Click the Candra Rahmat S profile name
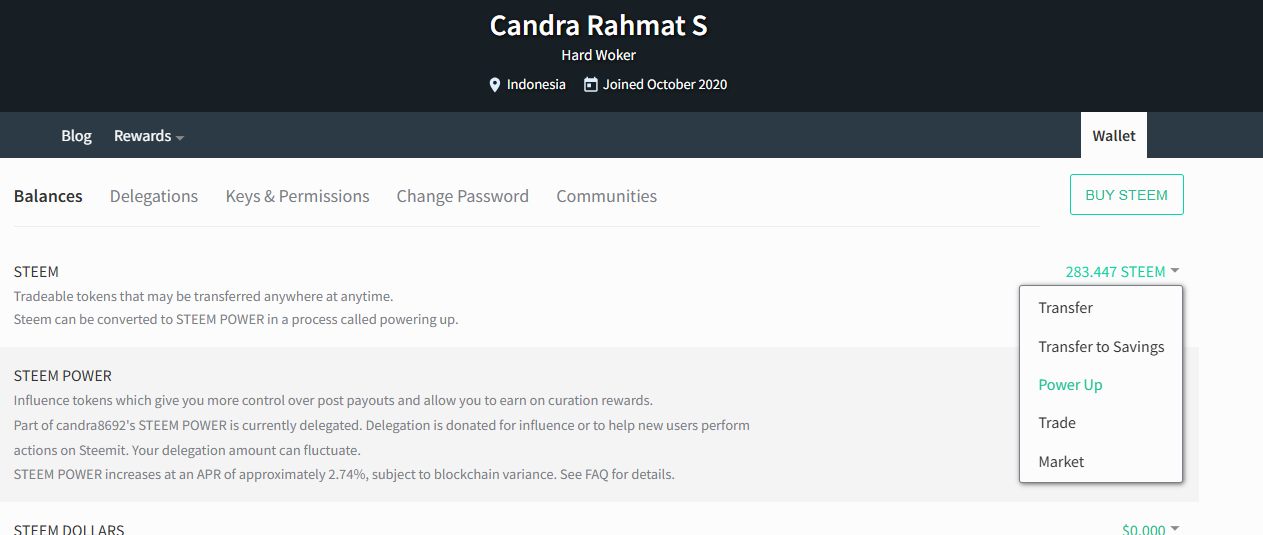 tap(598, 26)
